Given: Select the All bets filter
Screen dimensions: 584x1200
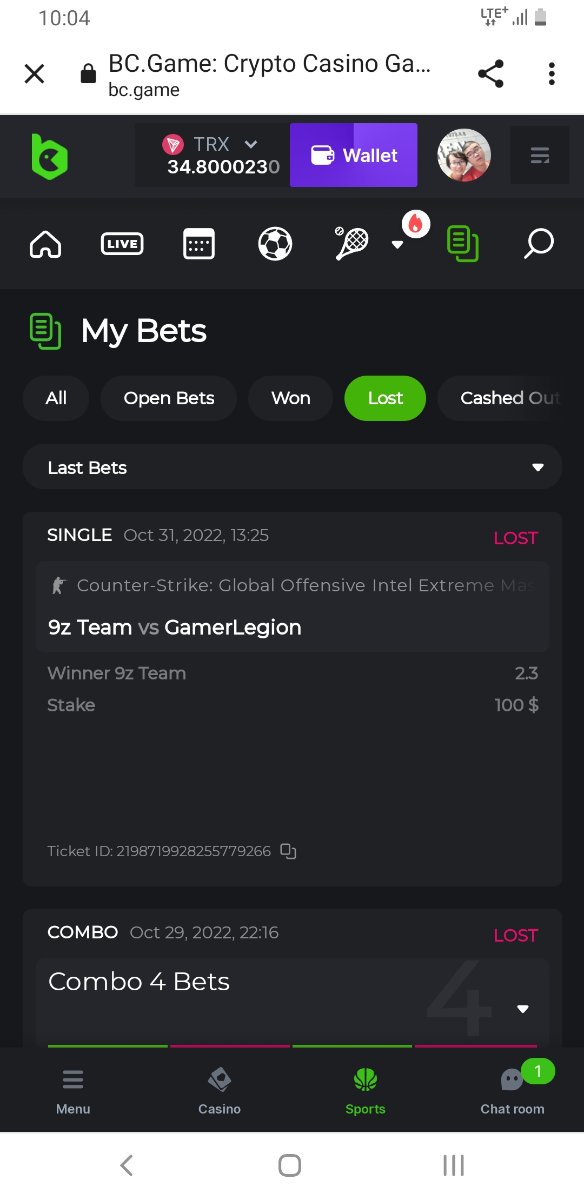Looking at the screenshot, I should coord(56,398).
